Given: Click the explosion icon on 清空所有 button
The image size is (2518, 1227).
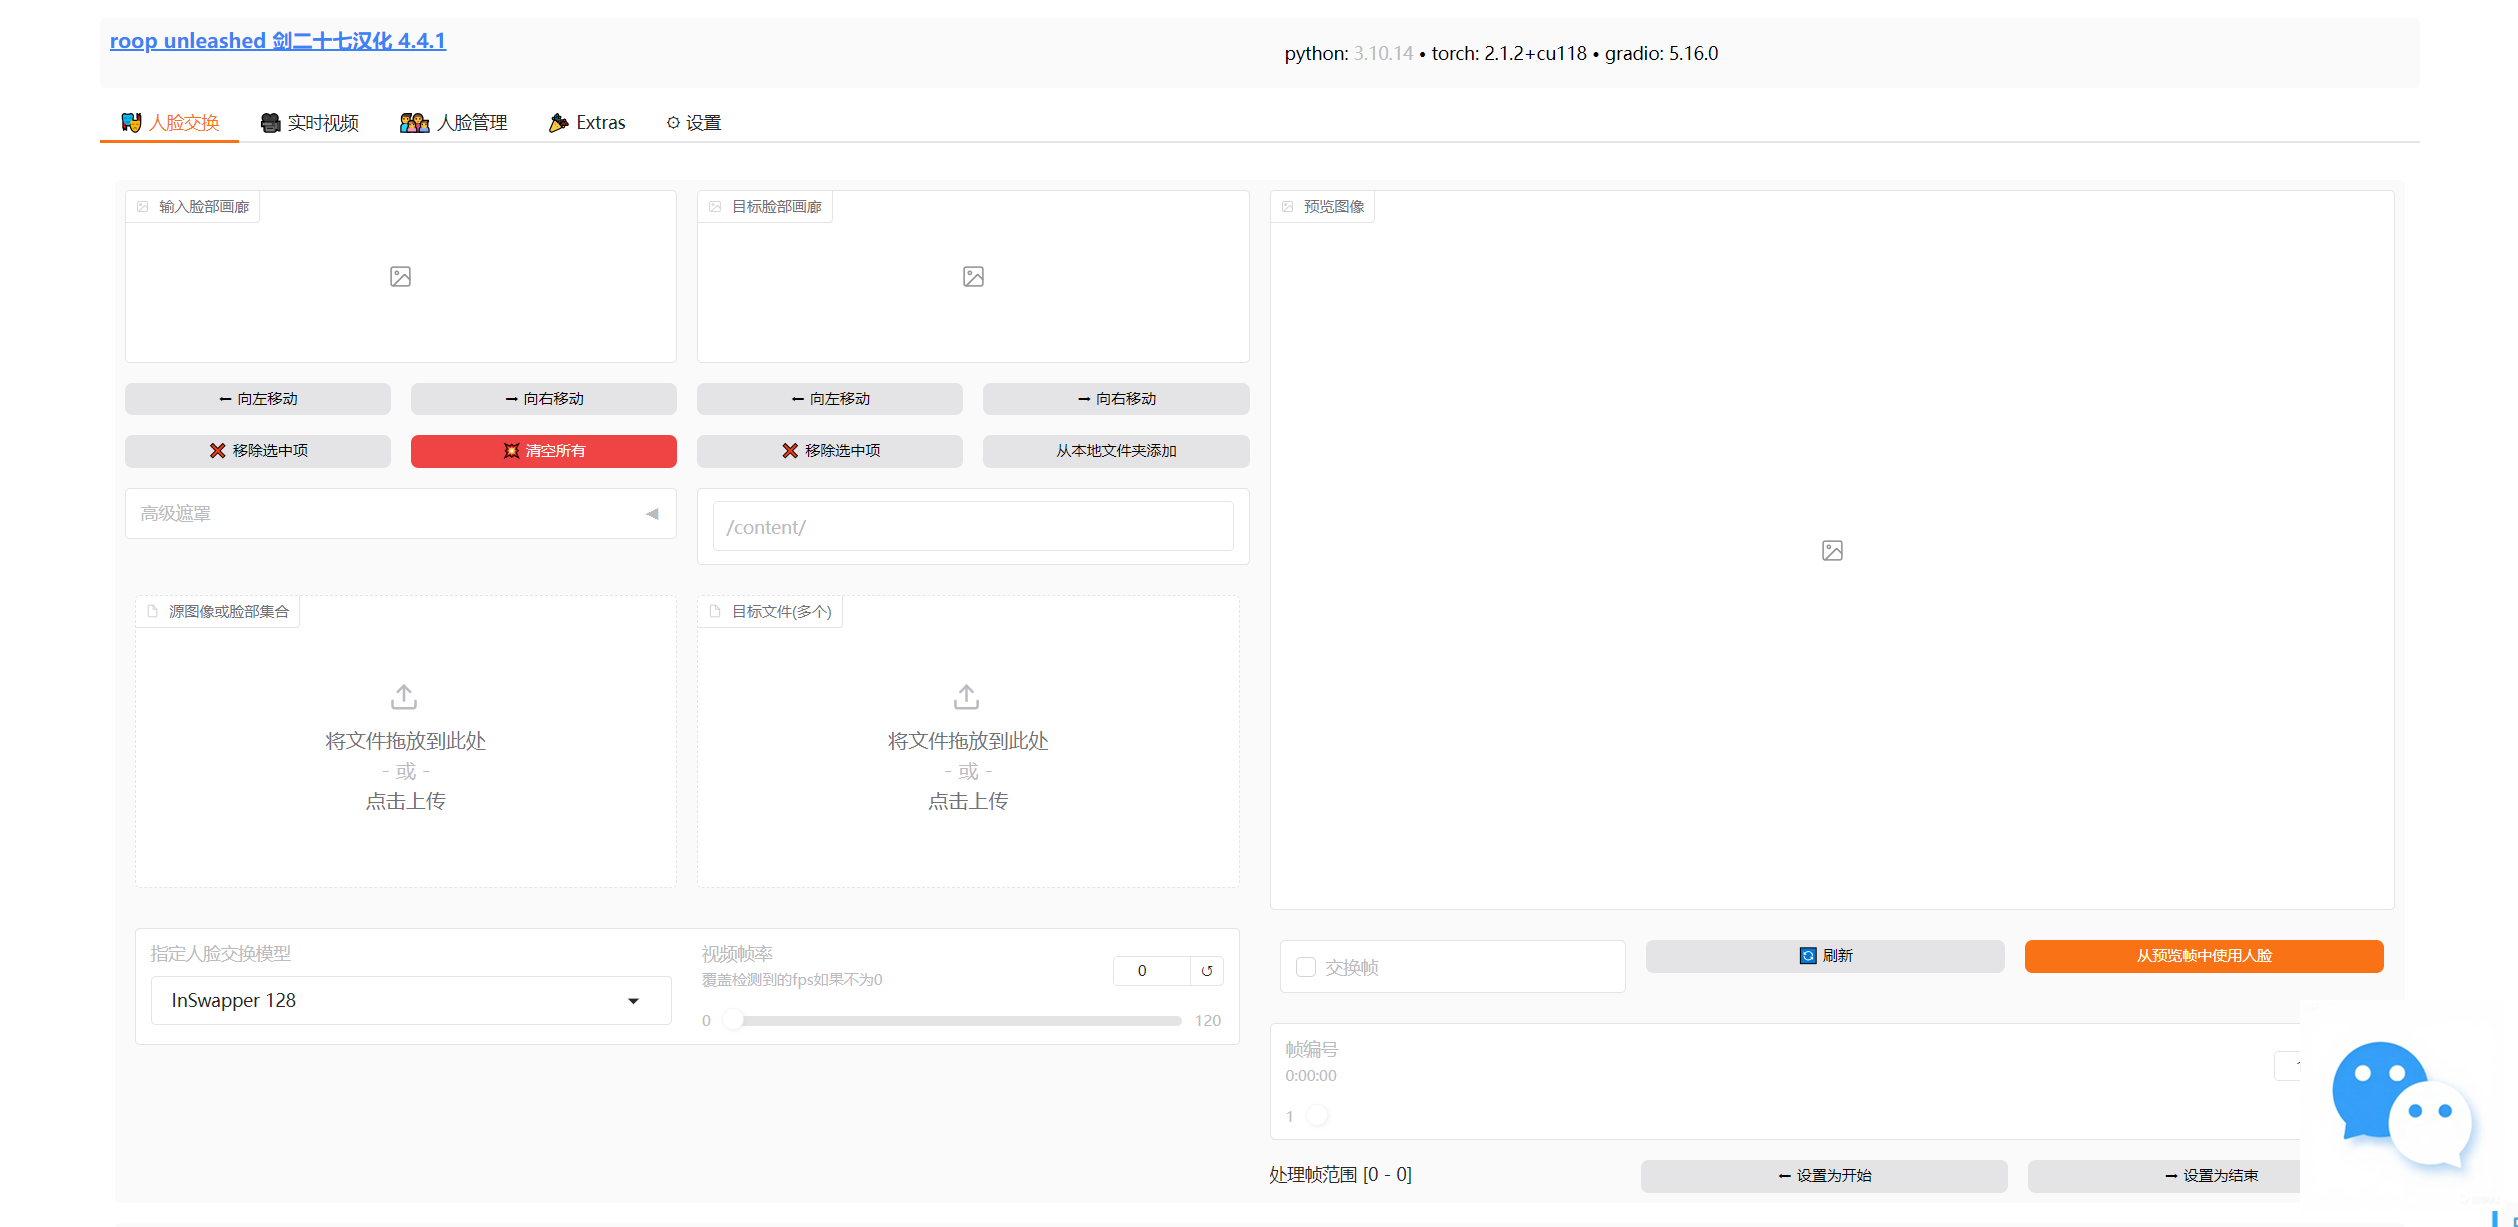Looking at the screenshot, I should tap(510, 450).
